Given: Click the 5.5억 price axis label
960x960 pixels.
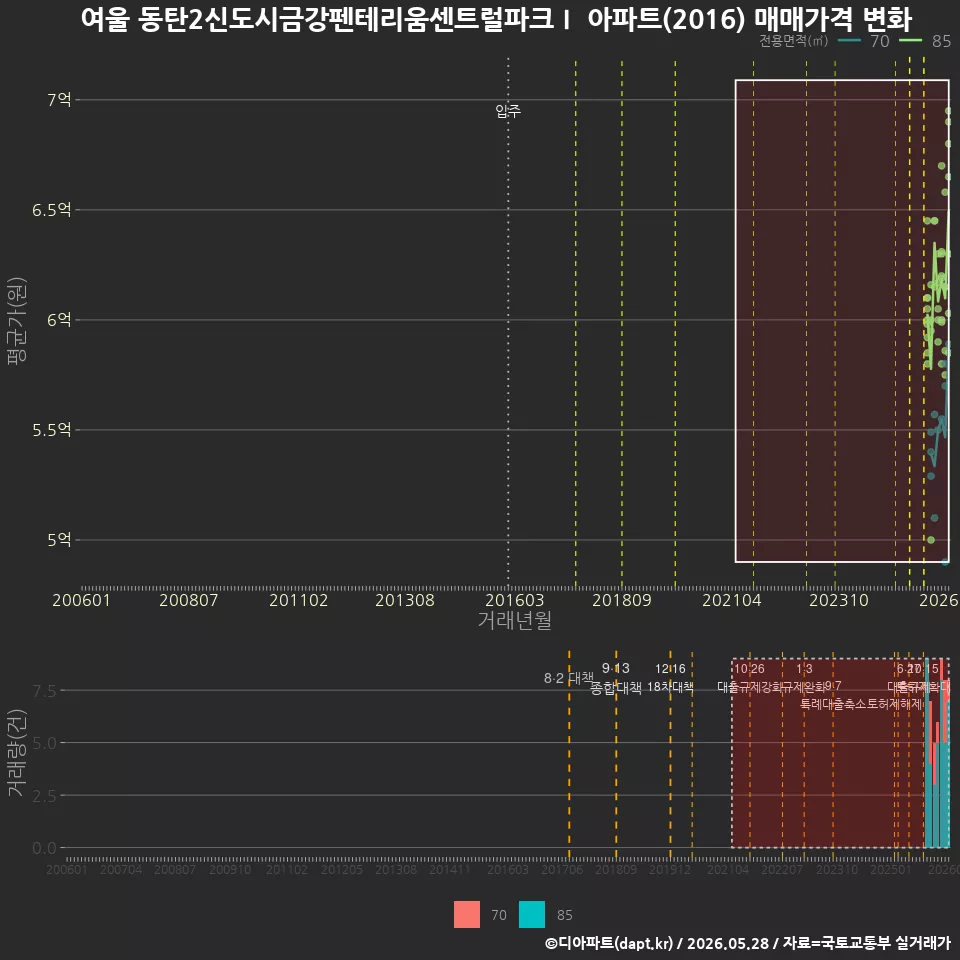Looking at the screenshot, I should 52,430.
